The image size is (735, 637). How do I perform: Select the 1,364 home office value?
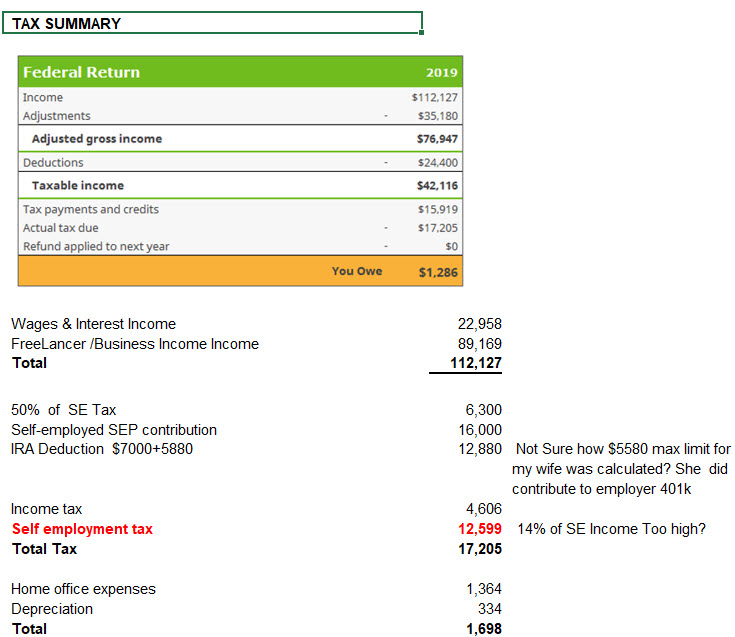pyautogui.click(x=484, y=589)
